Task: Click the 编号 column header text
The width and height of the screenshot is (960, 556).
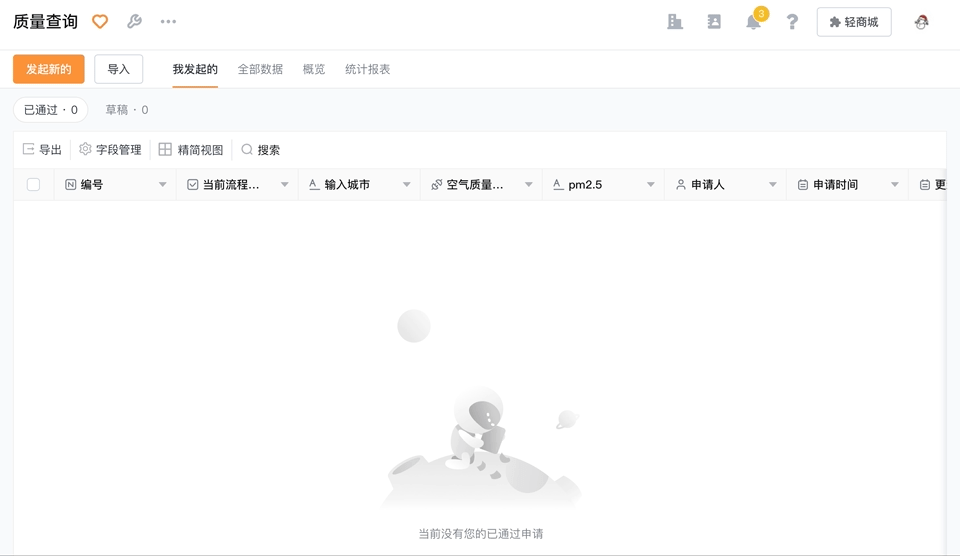Action: pyautogui.click(x=92, y=185)
